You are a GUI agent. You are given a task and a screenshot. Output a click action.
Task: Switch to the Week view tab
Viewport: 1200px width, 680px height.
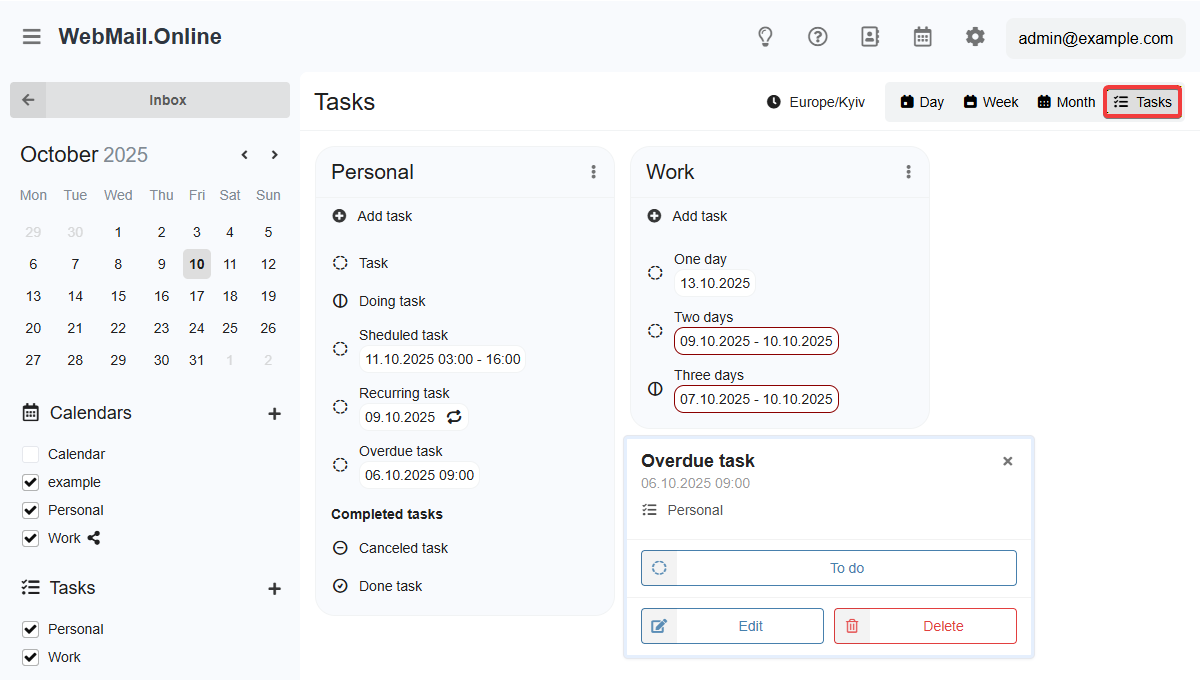click(991, 102)
